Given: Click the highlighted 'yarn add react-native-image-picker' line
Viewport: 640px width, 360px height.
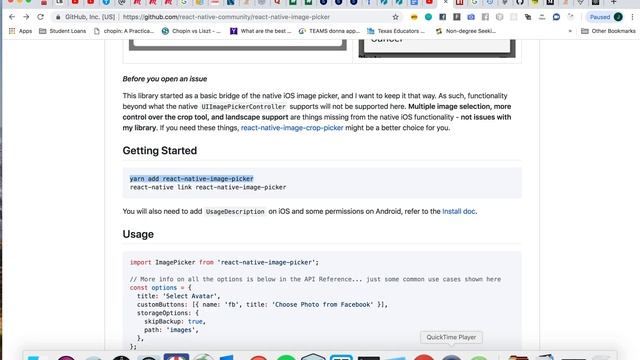Looking at the screenshot, I should pos(191,179).
